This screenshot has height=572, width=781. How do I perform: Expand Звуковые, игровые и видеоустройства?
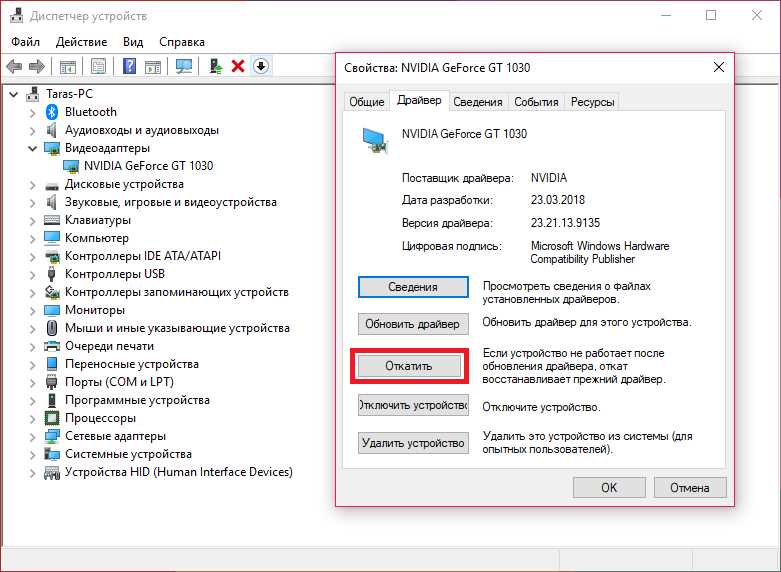coord(33,203)
